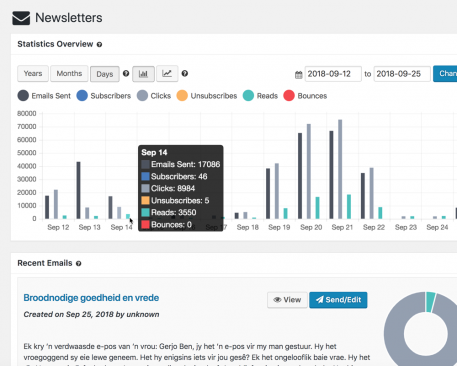Click 'Emails Sent: 17086' in the tooltip
458x366 pixels.
tap(185, 164)
